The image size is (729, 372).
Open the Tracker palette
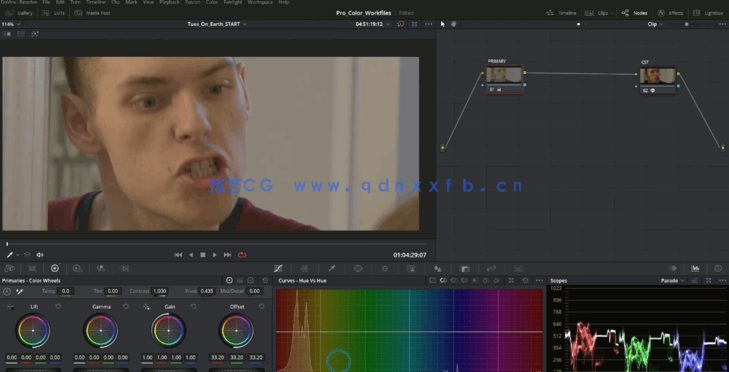385,268
